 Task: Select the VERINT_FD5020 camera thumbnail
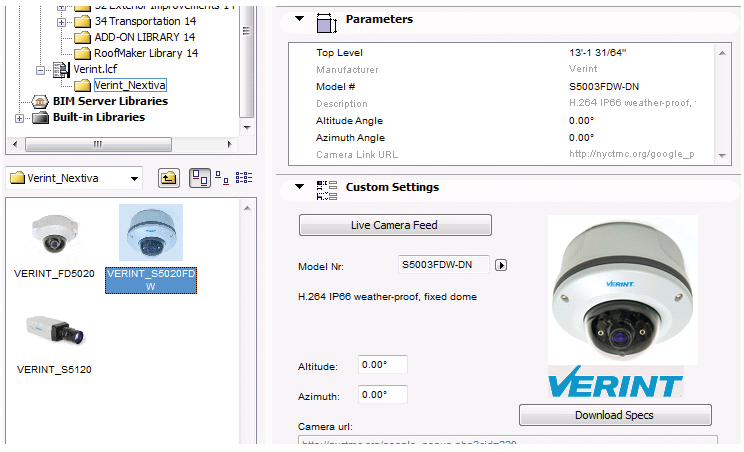55,233
